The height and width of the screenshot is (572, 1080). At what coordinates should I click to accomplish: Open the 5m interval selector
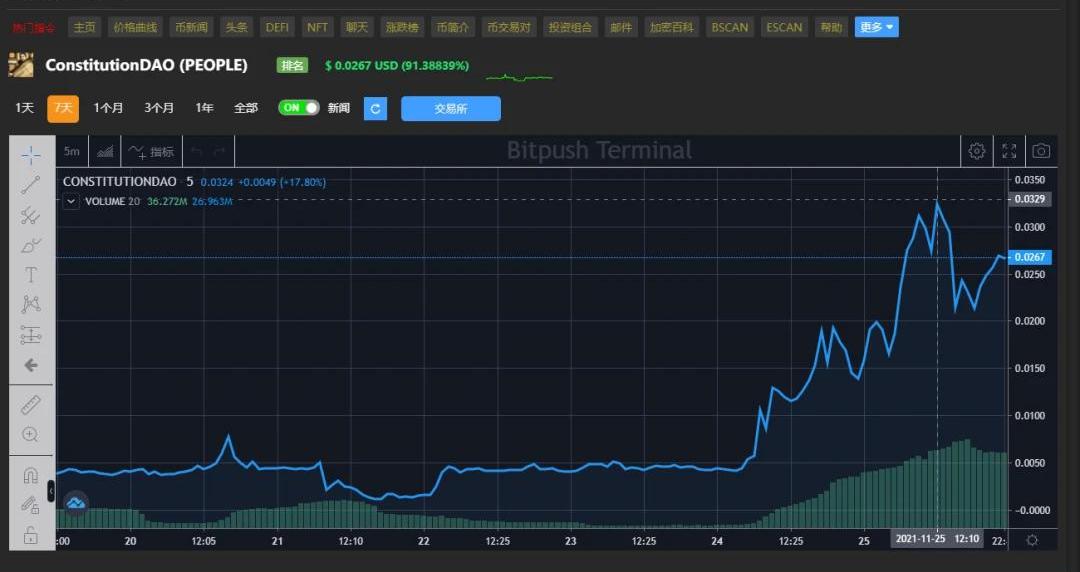72,152
